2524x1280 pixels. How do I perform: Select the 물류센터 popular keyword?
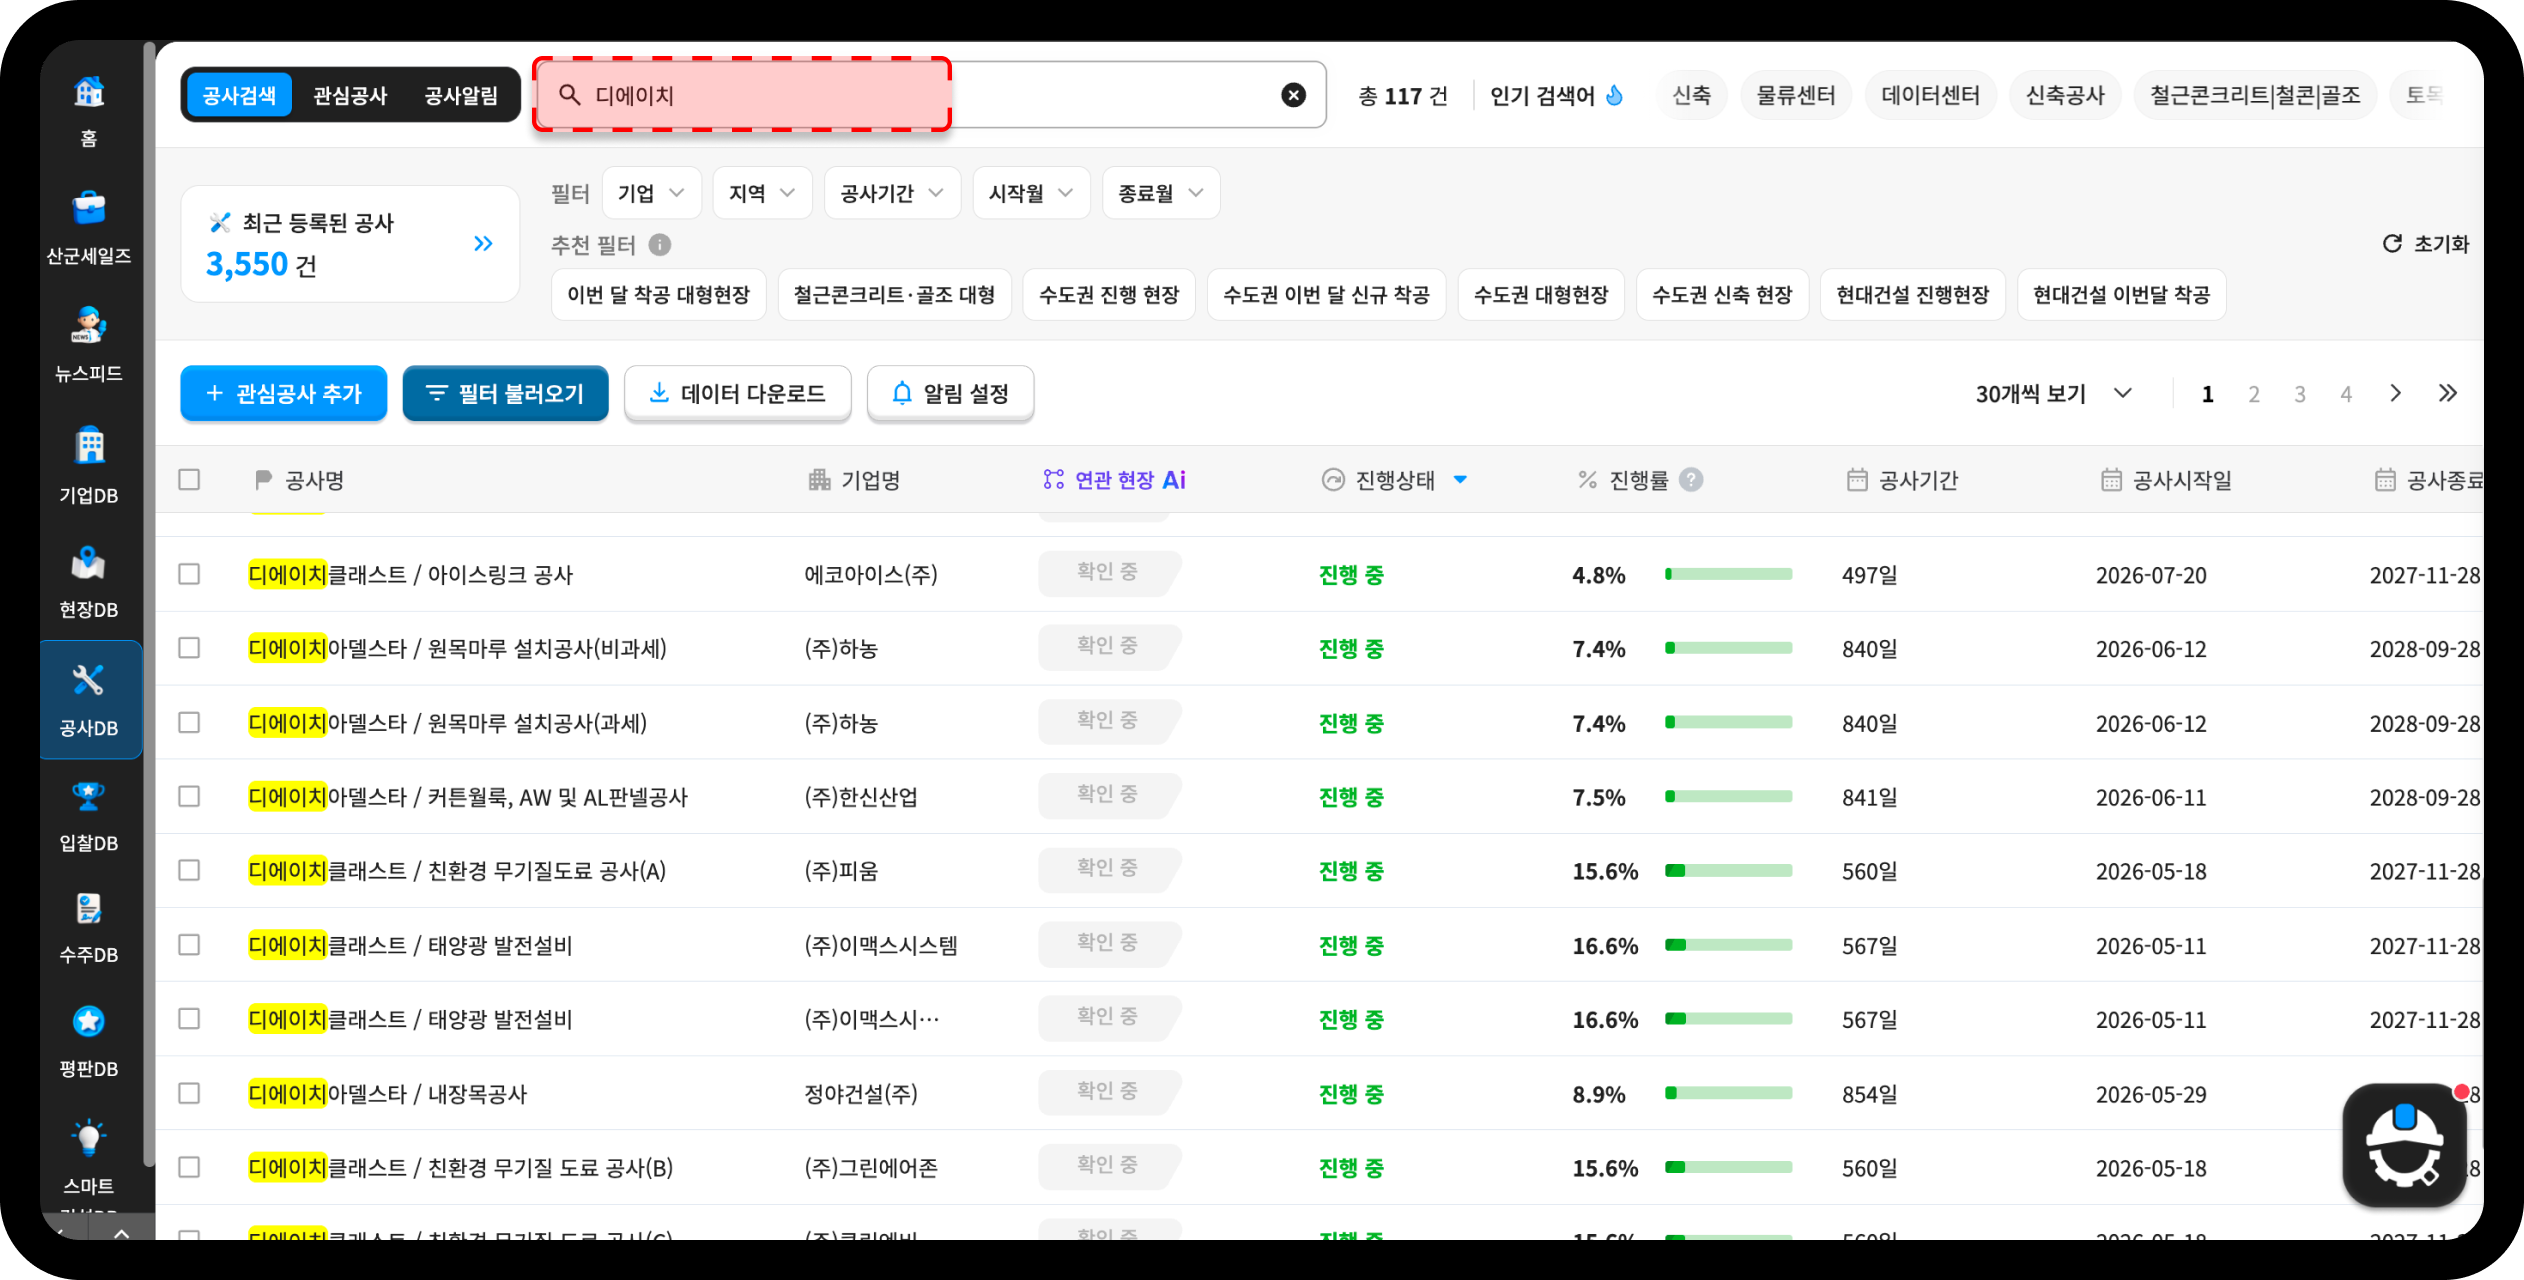pos(1796,95)
